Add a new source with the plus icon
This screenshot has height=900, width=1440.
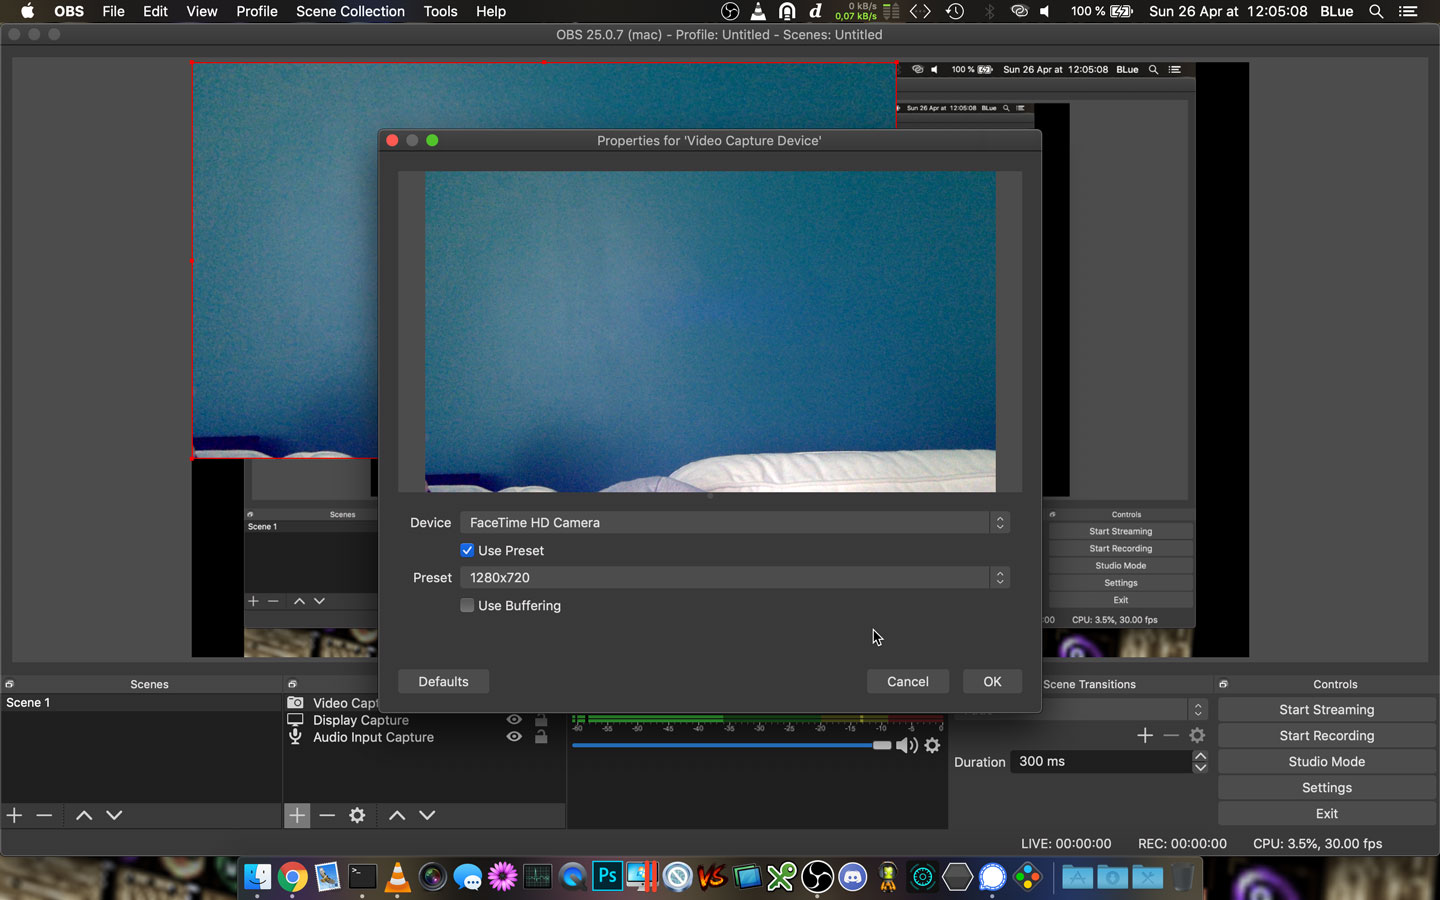(x=297, y=815)
